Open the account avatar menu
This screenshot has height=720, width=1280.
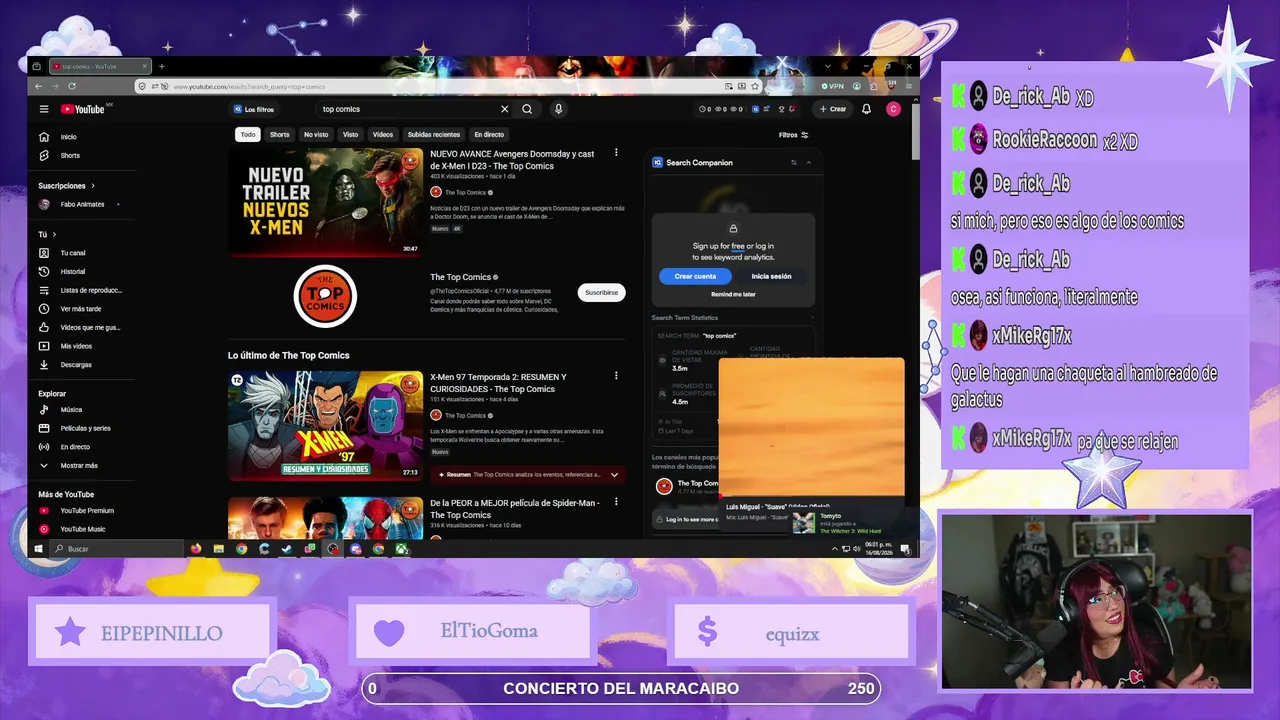(893, 109)
